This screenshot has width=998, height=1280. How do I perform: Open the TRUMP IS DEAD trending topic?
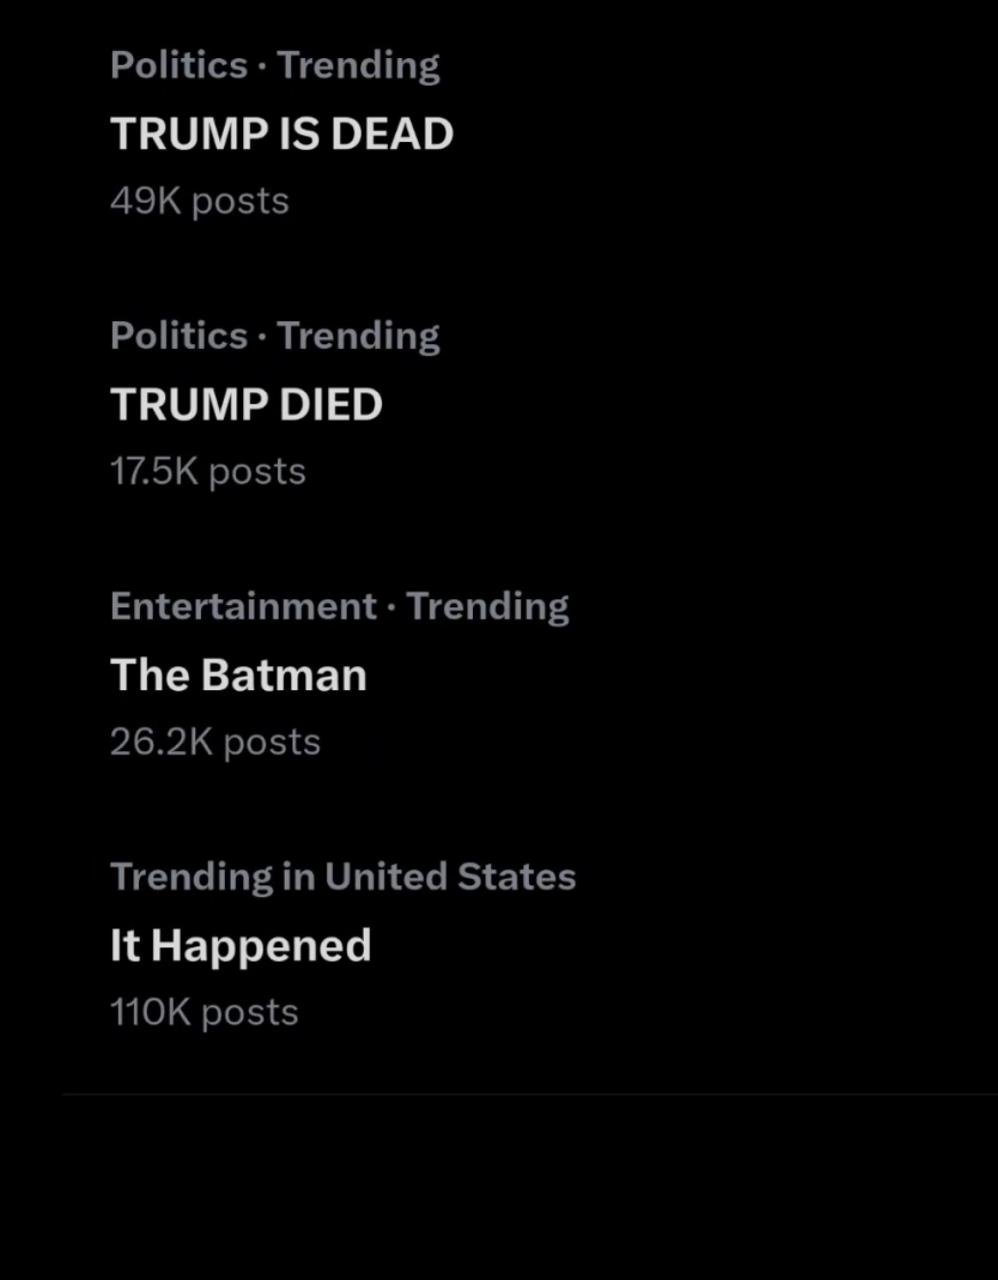click(x=281, y=134)
